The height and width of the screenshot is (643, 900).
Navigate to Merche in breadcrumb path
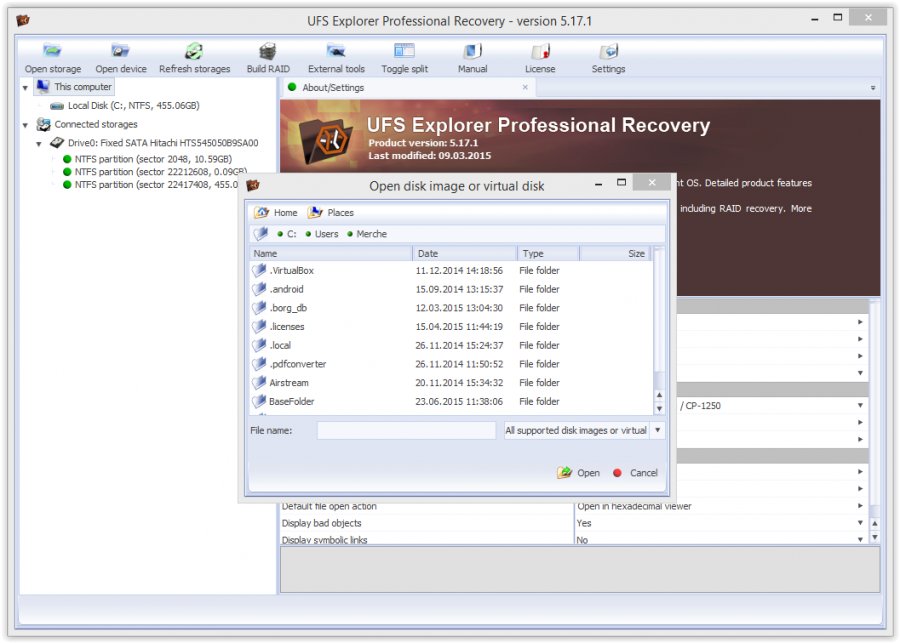367,234
